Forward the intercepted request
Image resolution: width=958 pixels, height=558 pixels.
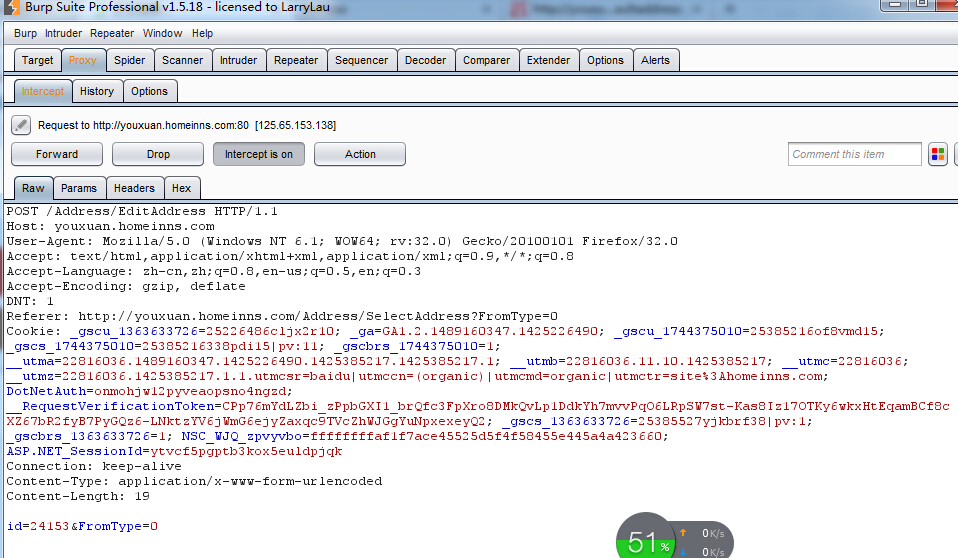(57, 154)
